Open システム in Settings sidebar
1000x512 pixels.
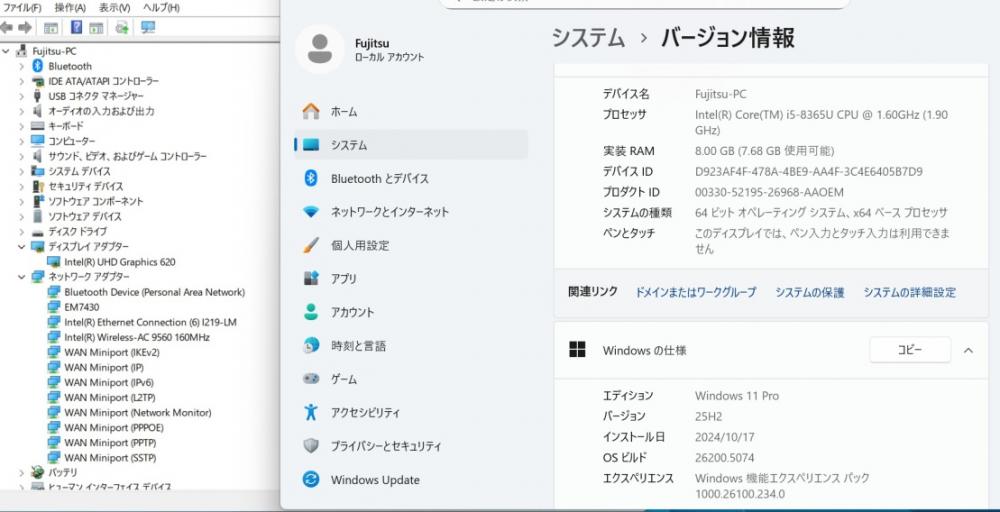click(411, 145)
